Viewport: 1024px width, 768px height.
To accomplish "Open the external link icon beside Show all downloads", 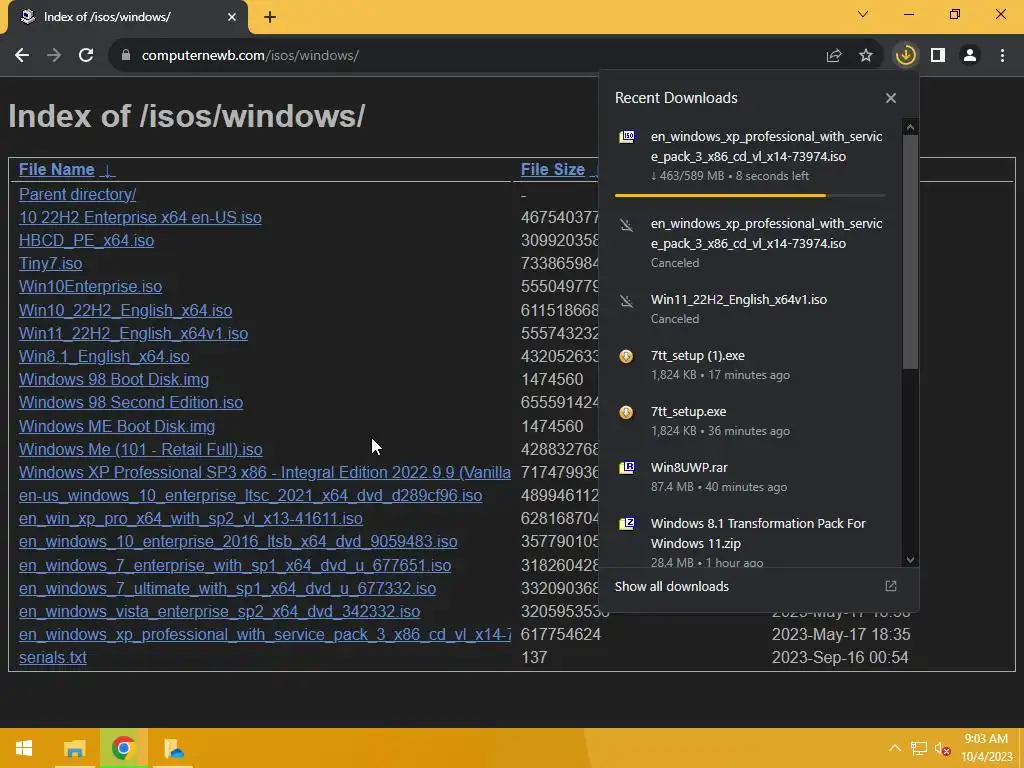I will click(x=891, y=586).
